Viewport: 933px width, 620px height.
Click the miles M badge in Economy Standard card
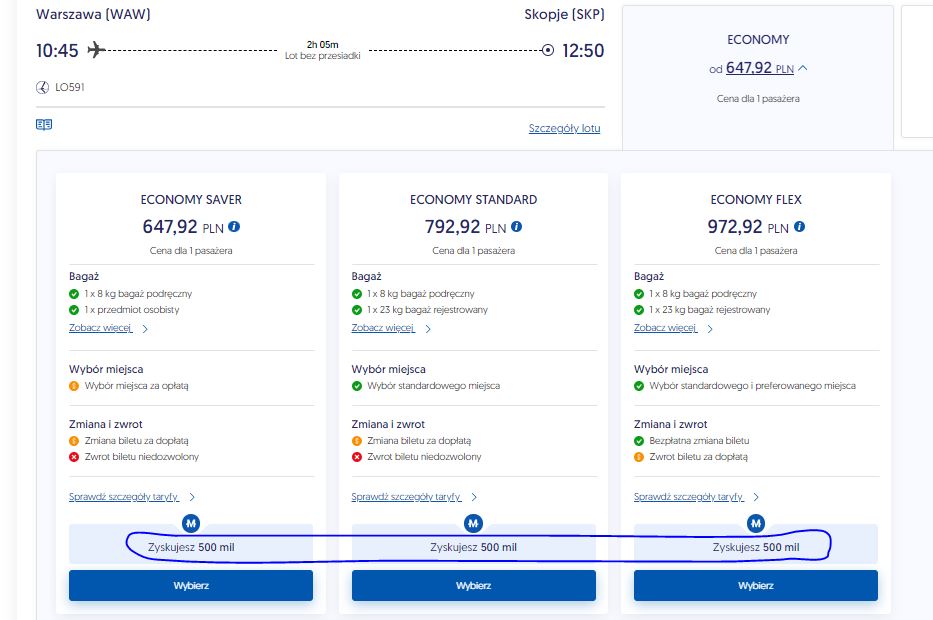click(473, 524)
